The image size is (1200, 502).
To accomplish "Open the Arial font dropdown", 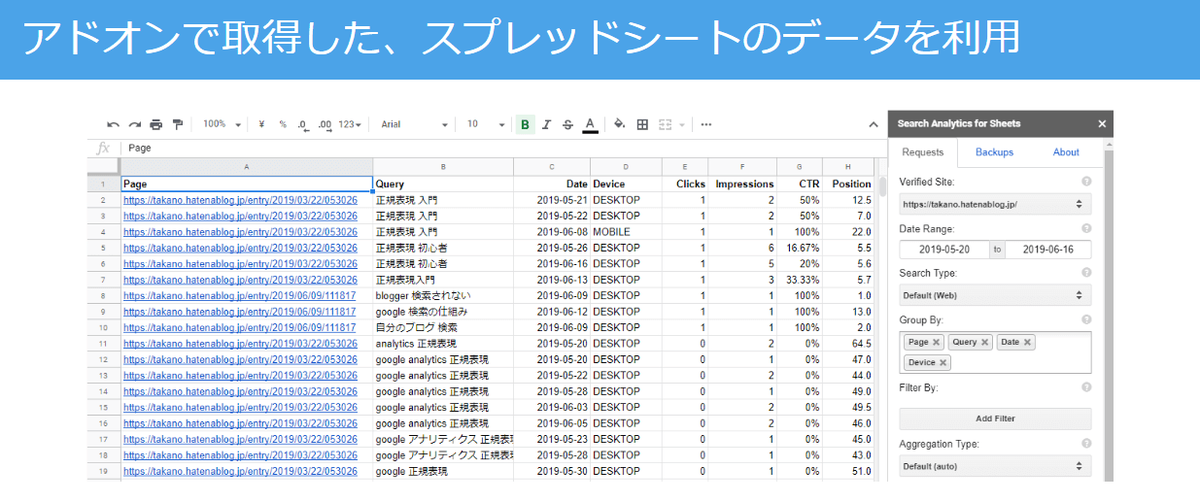I will (415, 125).
